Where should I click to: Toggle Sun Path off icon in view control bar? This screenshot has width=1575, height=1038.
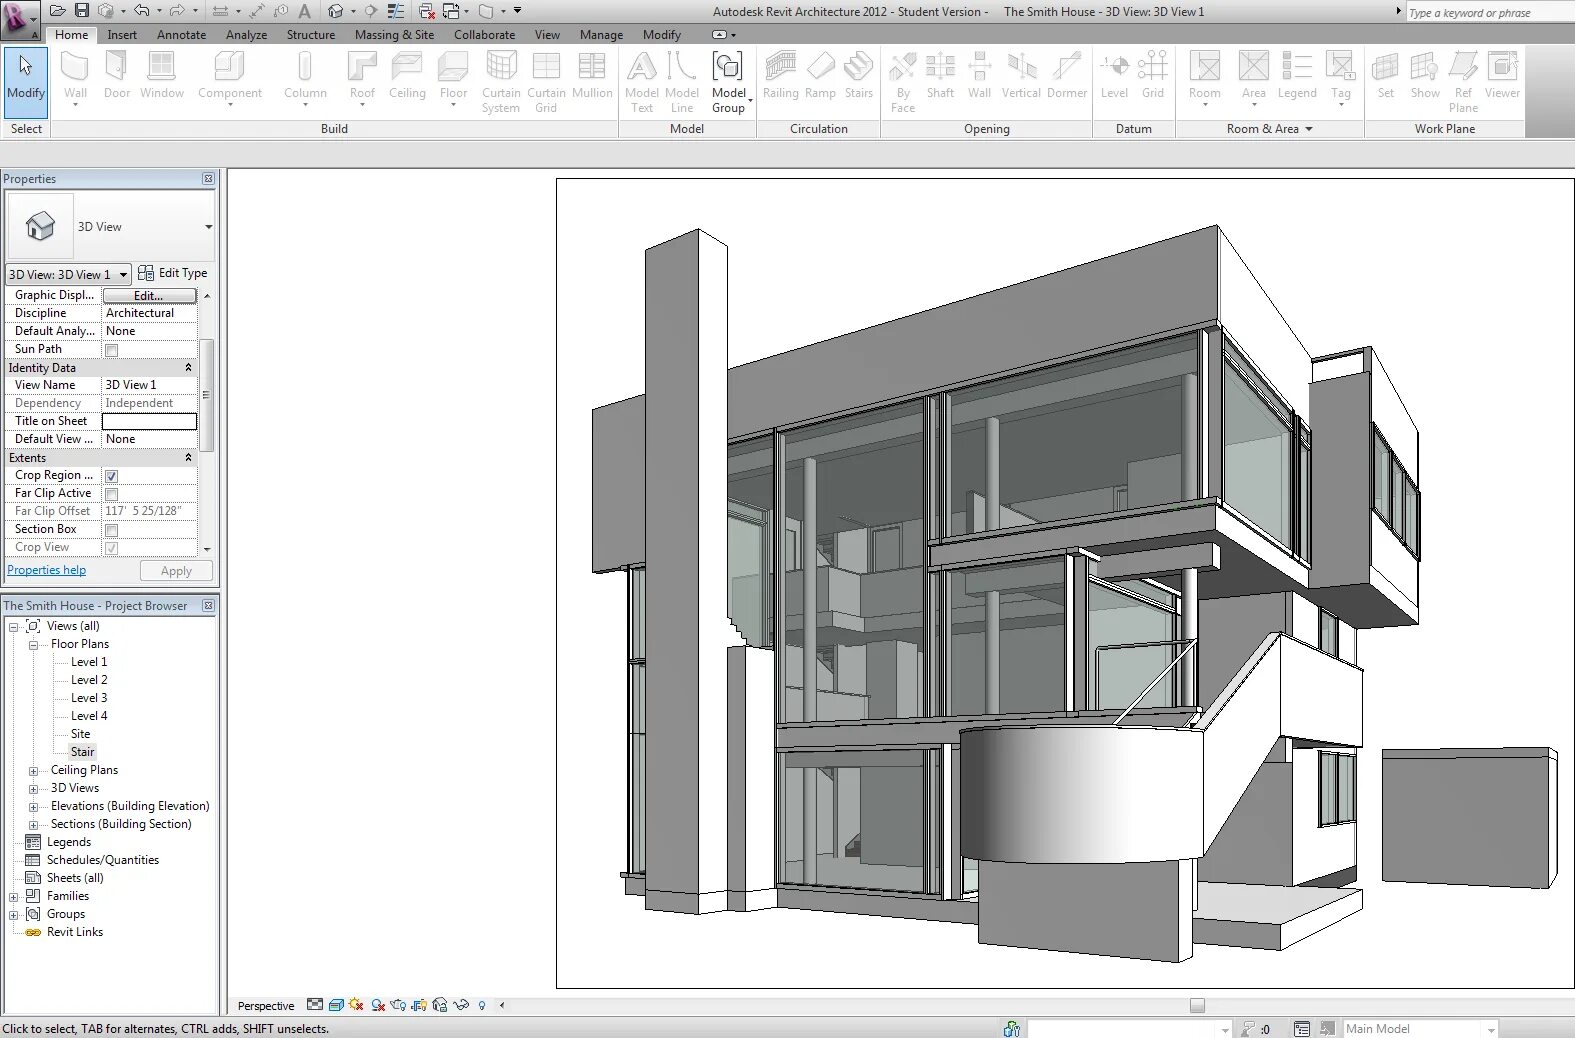click(356, 1005)
